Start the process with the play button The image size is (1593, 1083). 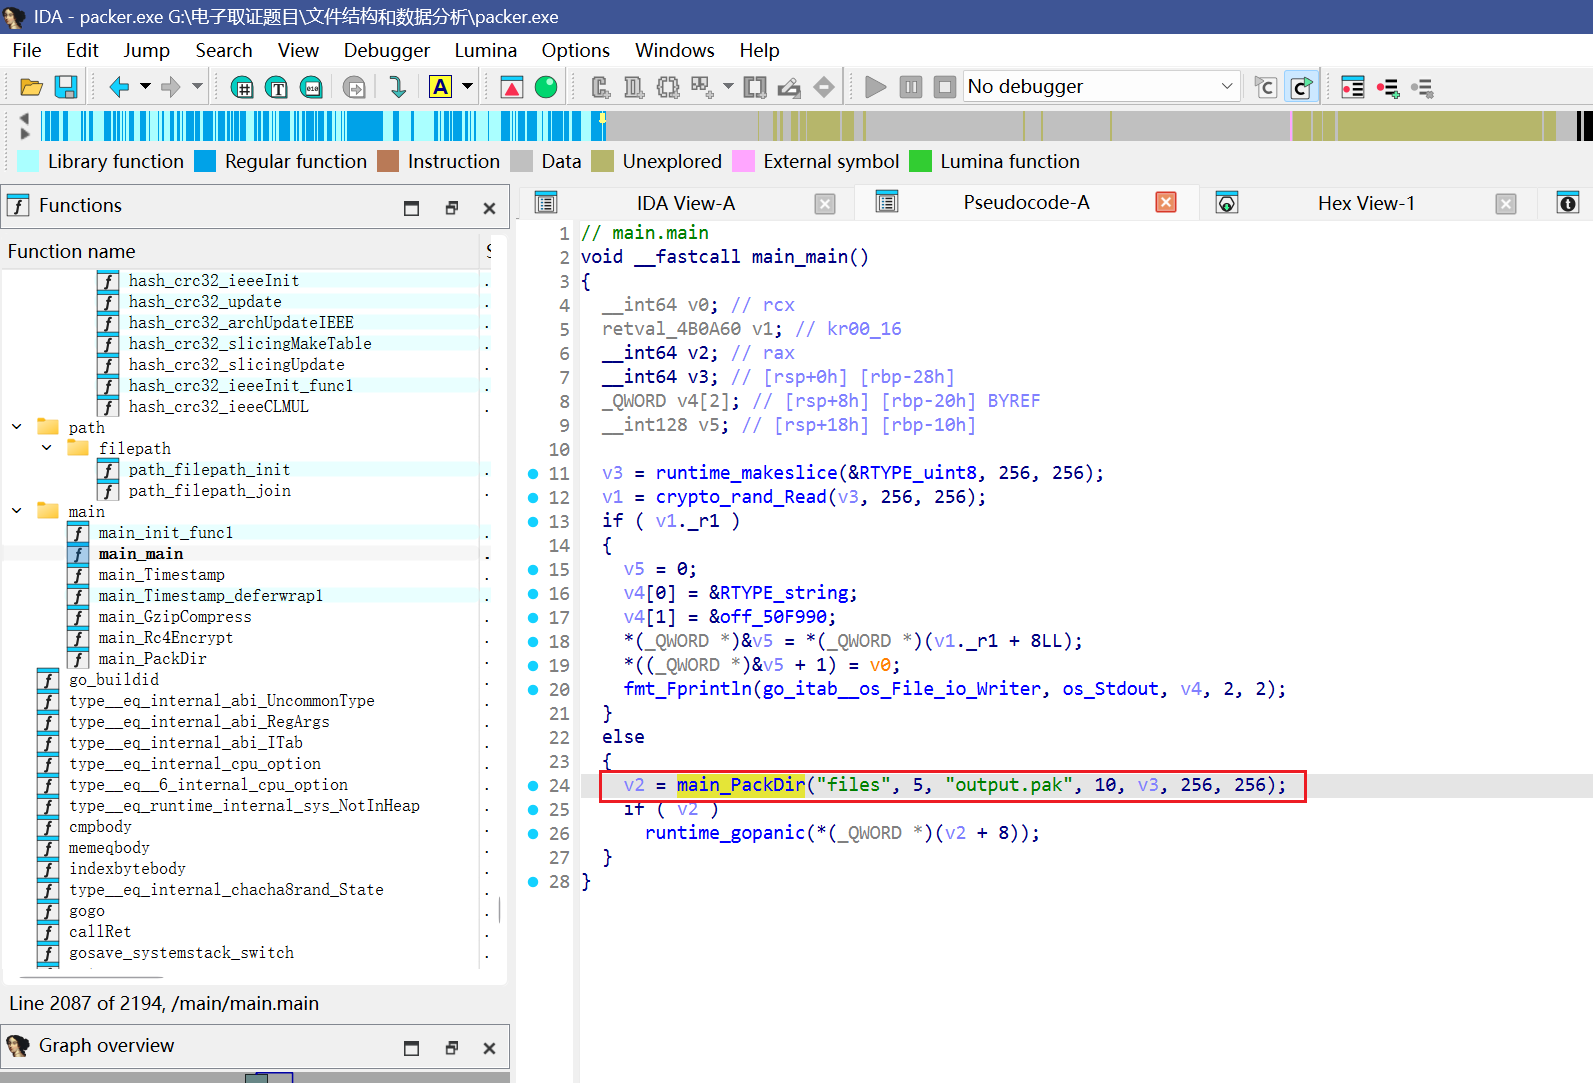(x=875, y=87)
